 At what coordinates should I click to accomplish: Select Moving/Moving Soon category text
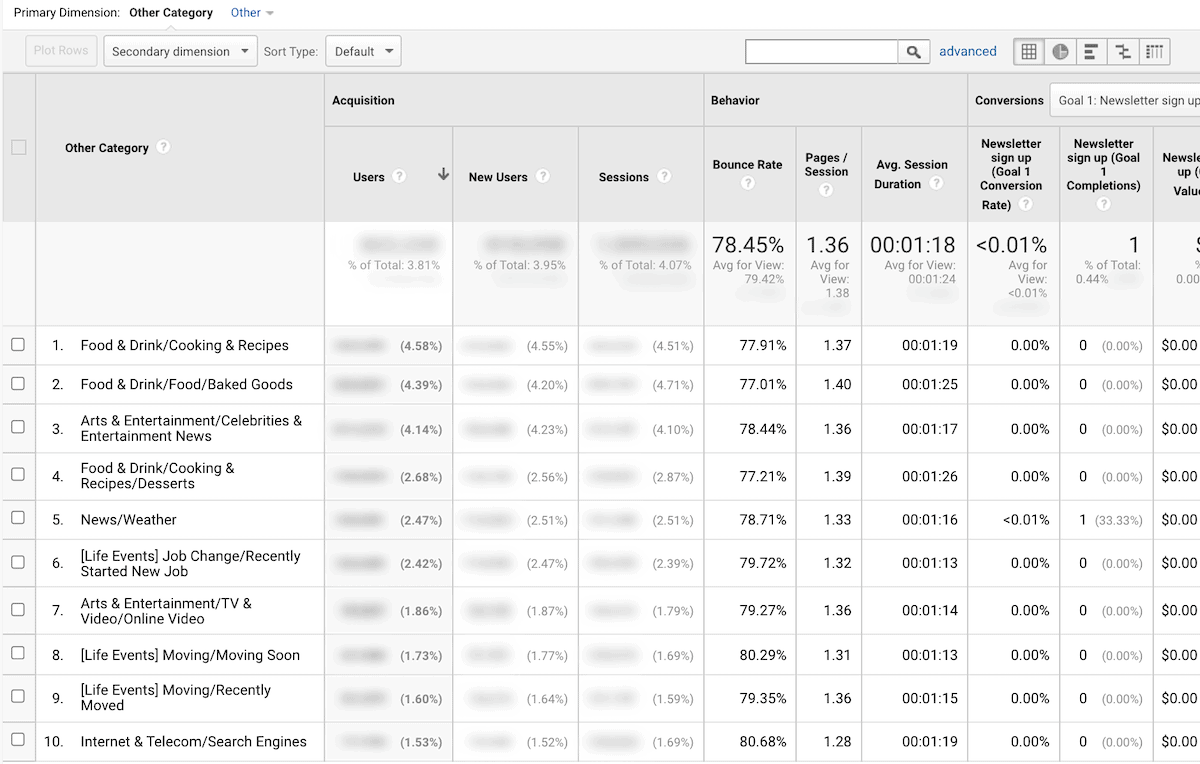point(190,655)
